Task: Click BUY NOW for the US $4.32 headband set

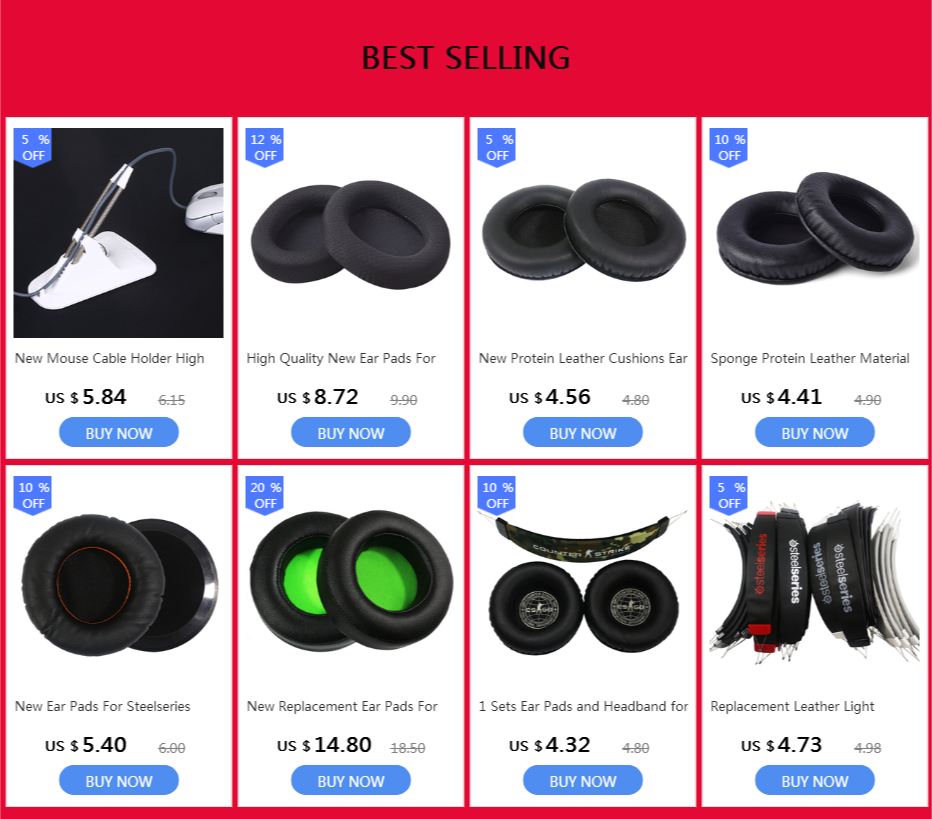Action: coord(582,780)
